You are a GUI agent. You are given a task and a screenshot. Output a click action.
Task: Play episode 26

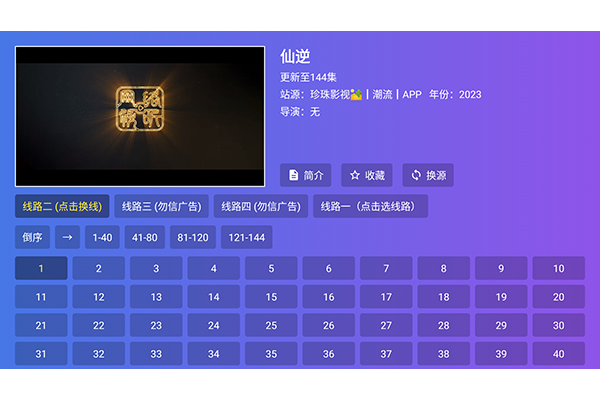[x=329, y=325]
